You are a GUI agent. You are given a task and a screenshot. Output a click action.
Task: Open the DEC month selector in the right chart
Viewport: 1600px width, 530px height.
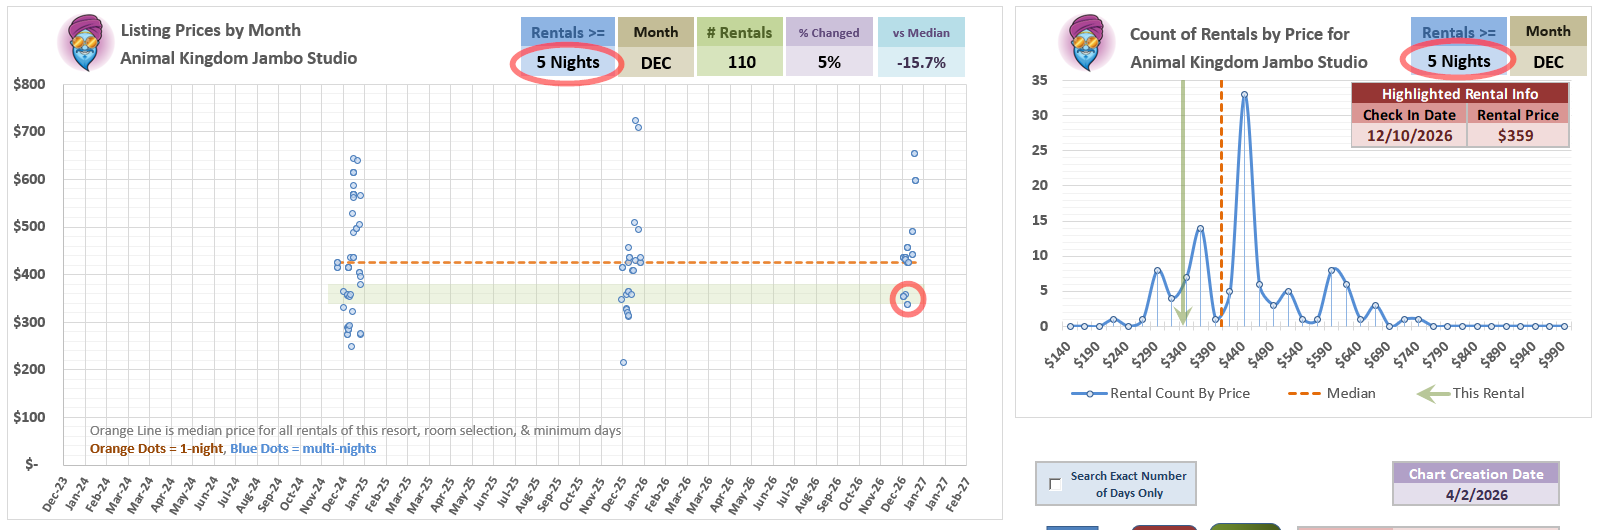1548,61
